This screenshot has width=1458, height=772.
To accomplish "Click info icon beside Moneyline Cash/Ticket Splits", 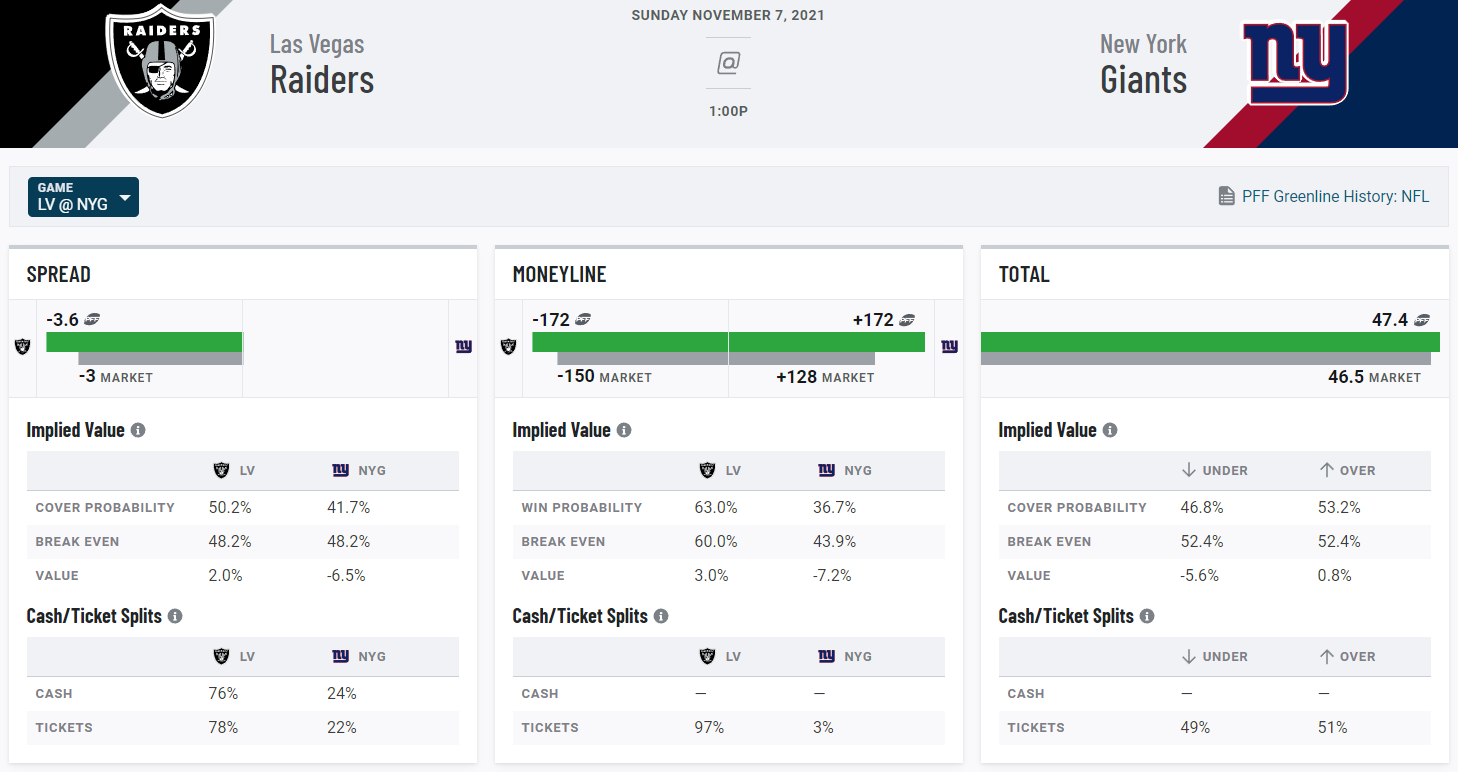I will pos(661,616).
